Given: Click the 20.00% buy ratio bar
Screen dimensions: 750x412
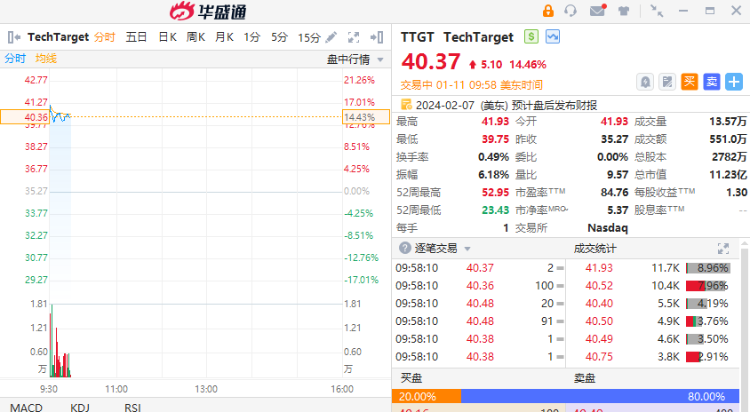Looking at the screenshot, I should pyautogui.click(x=426, y=396).
